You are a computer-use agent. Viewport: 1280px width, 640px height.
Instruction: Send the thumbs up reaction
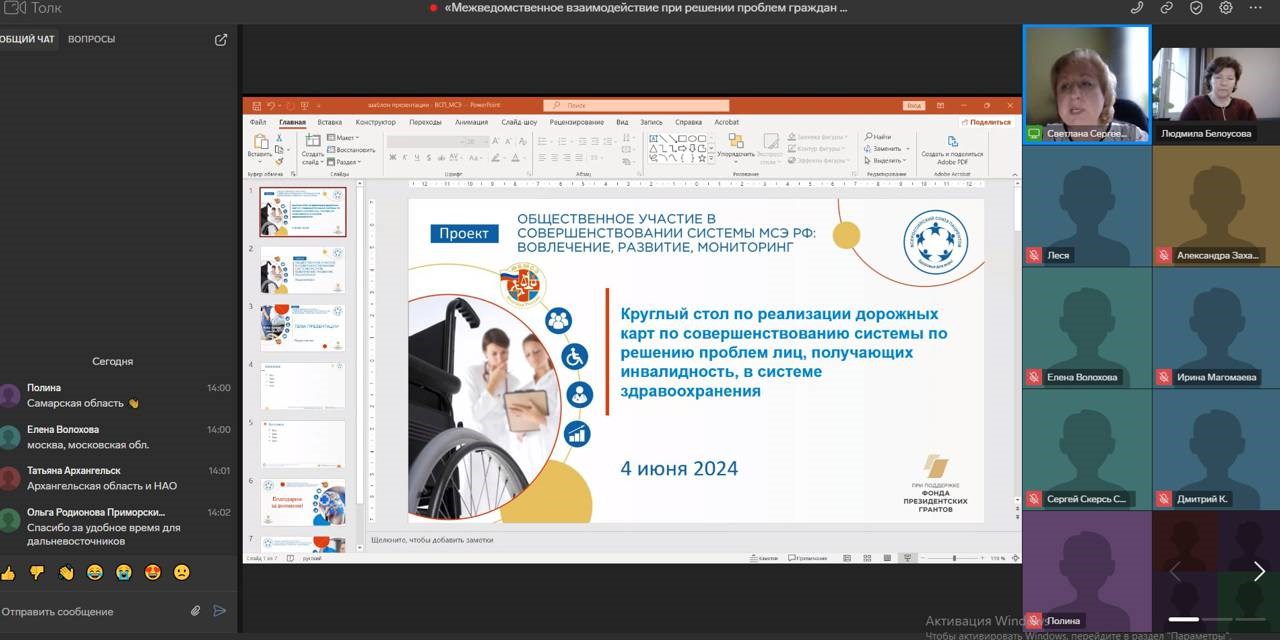8,573
